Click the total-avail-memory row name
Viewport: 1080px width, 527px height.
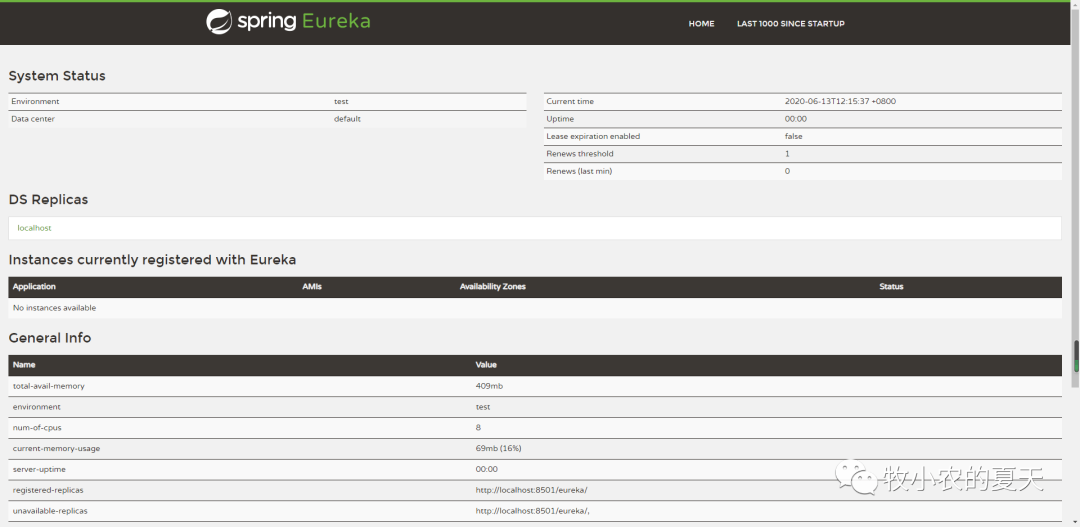(x=49, y=386)
